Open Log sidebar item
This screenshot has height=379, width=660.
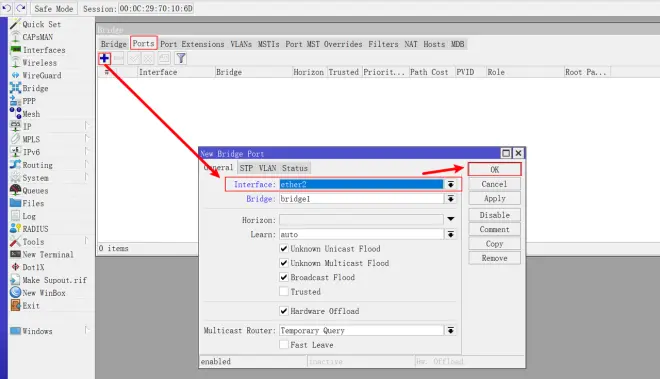click(x=29, y=216)
